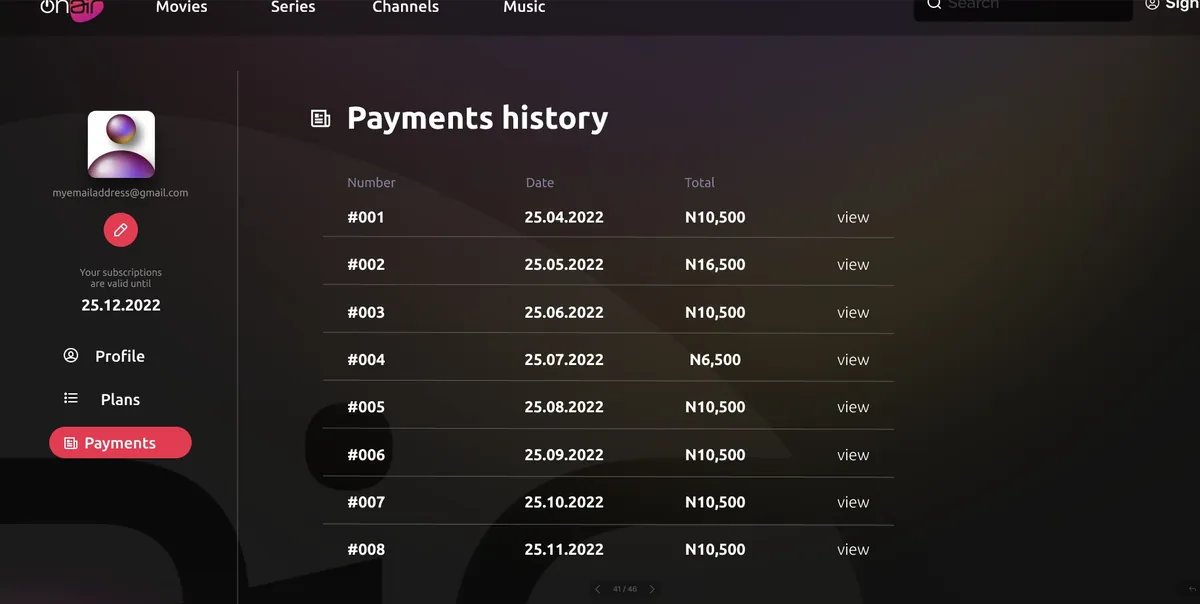Click the OnAir logo
The image size is (1200, 604).
(x=72, y=8)
